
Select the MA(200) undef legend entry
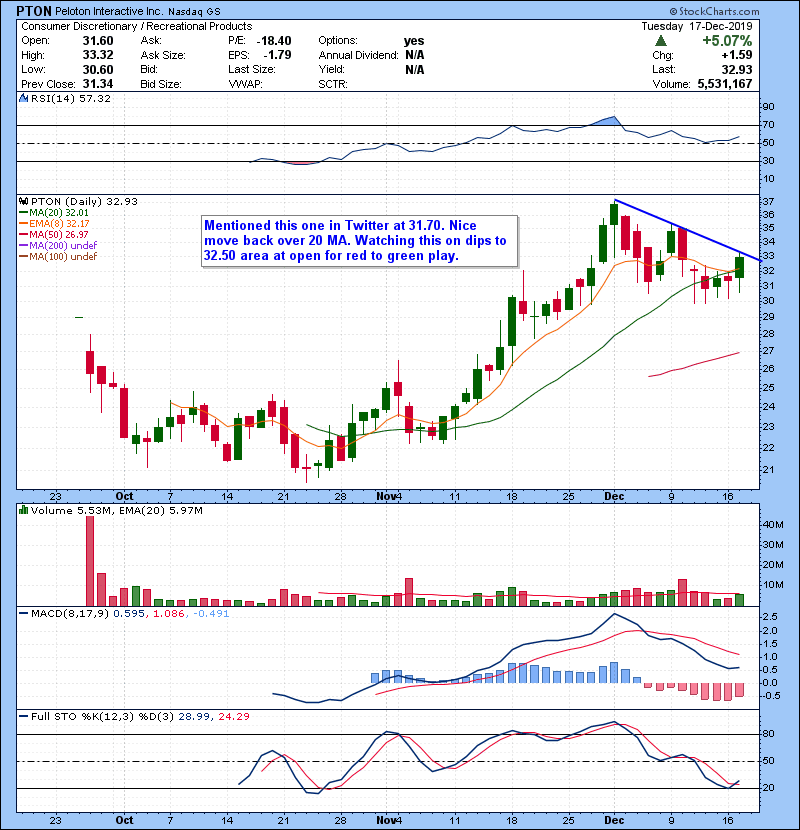58,245
